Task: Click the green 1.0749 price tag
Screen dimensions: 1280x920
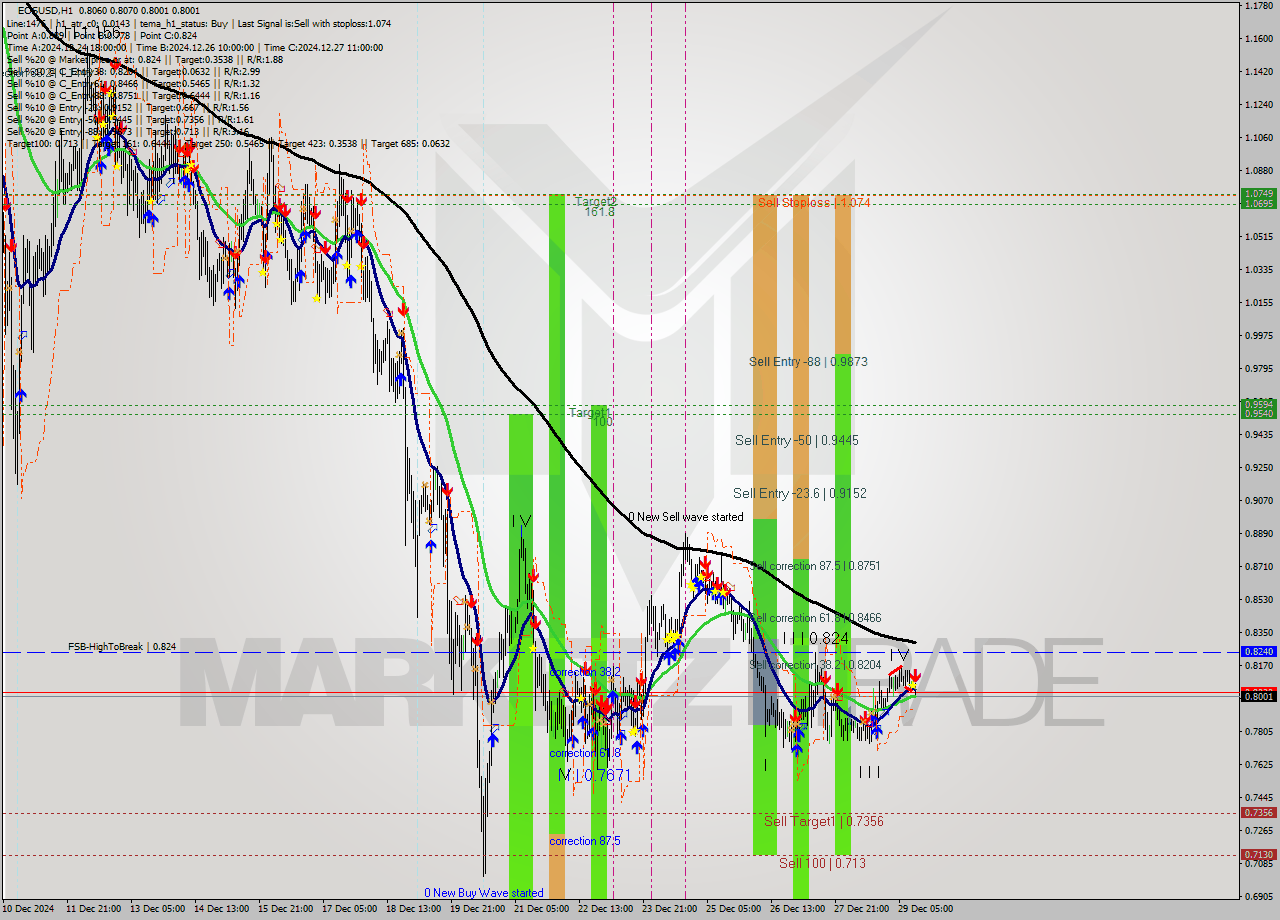Action: pos(1258,193)
